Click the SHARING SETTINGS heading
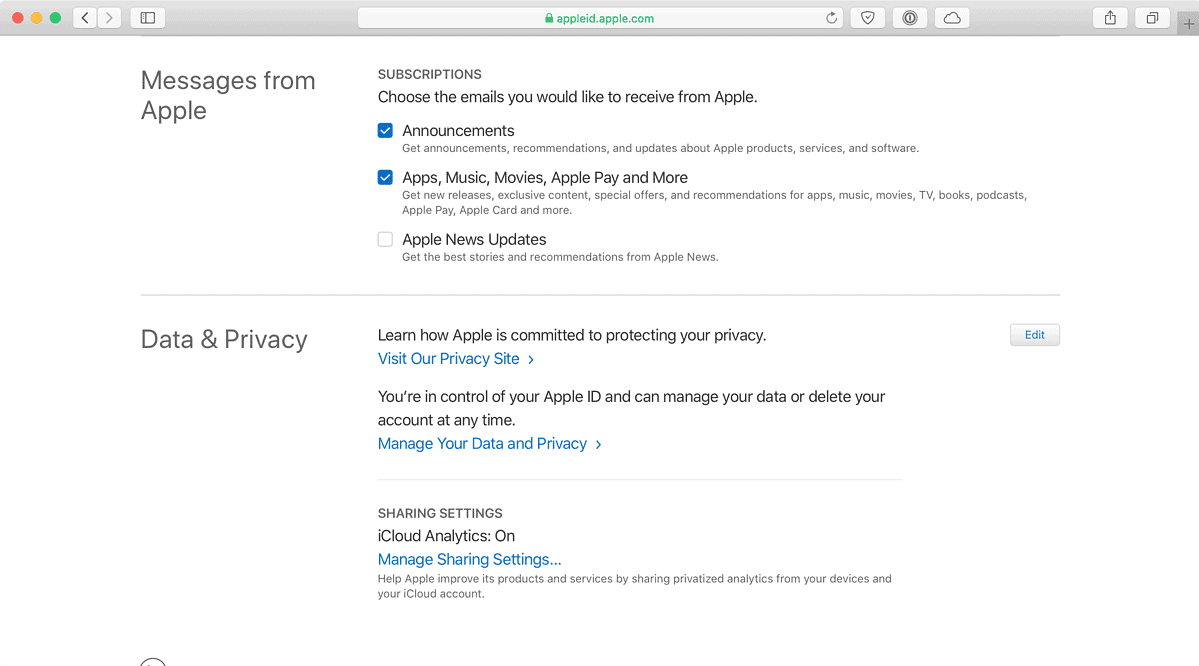Viewport: 1199px width, 666px height. pyautogui.click(x=440, y=513)
